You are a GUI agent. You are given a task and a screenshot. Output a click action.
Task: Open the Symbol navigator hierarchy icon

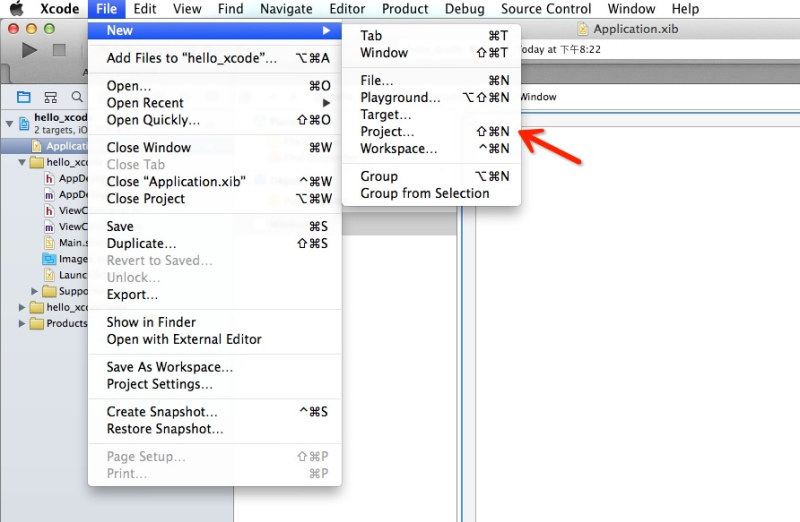(51, 97)
